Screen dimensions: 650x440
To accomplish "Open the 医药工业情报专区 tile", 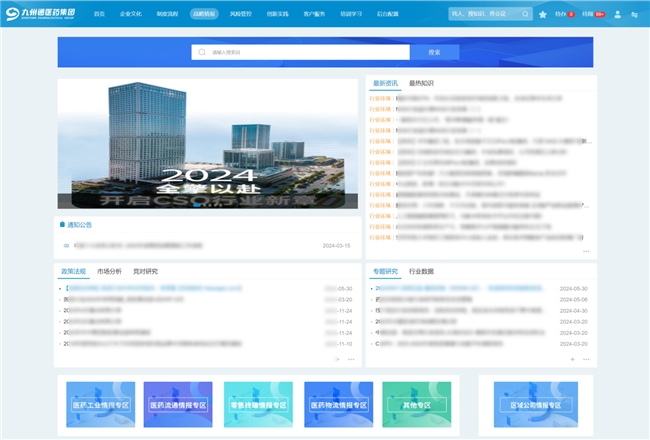I will [101, 405].
